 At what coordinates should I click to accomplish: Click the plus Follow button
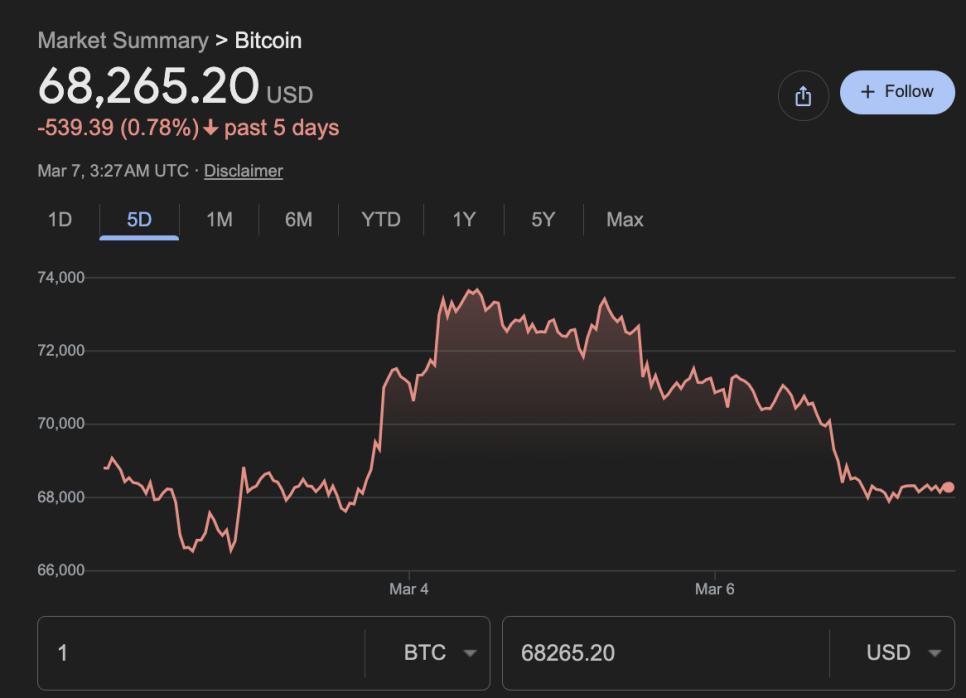[x=897, y=92]
